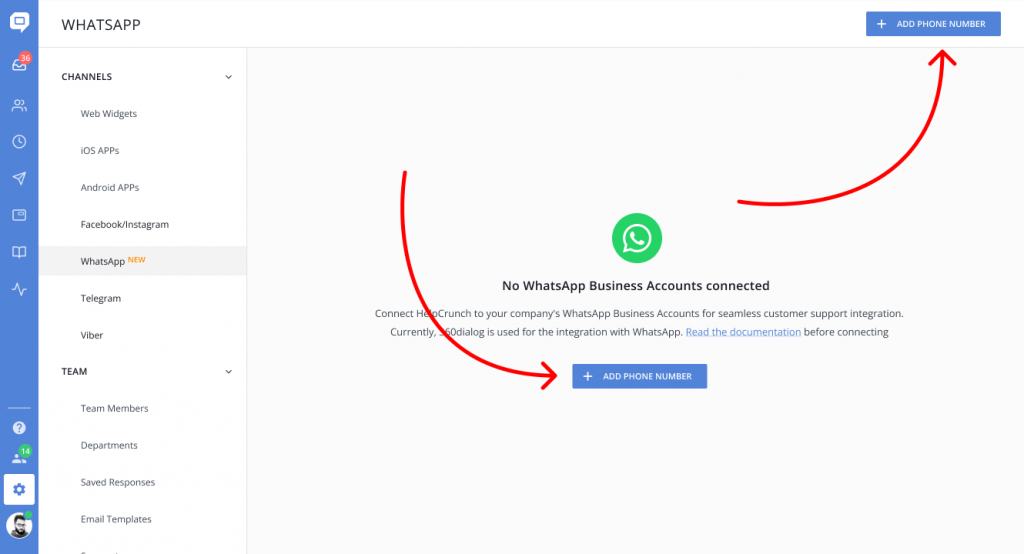
Task: Click top-right Add Phone Number button
Action: tap(933, 24)
